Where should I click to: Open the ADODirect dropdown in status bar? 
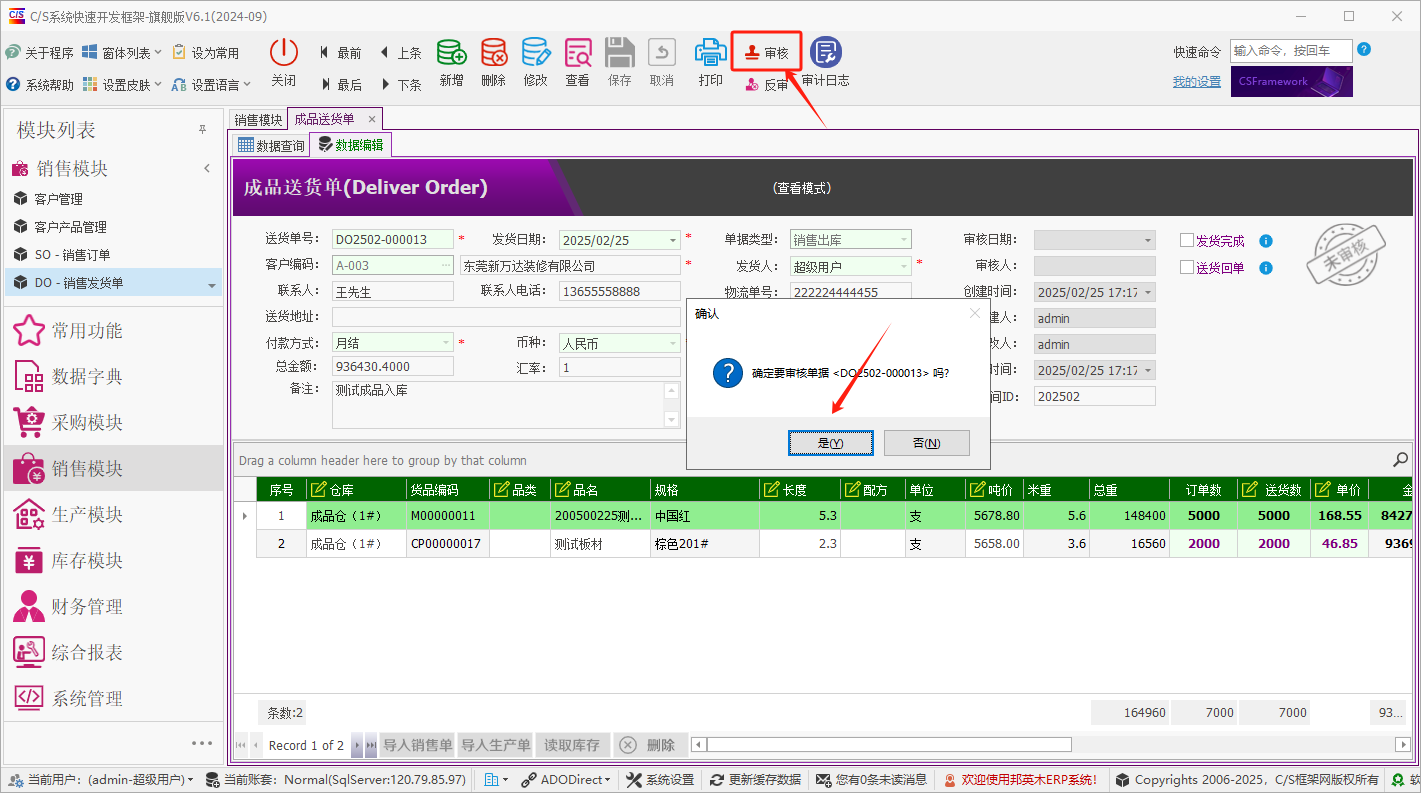pos(566,780)
